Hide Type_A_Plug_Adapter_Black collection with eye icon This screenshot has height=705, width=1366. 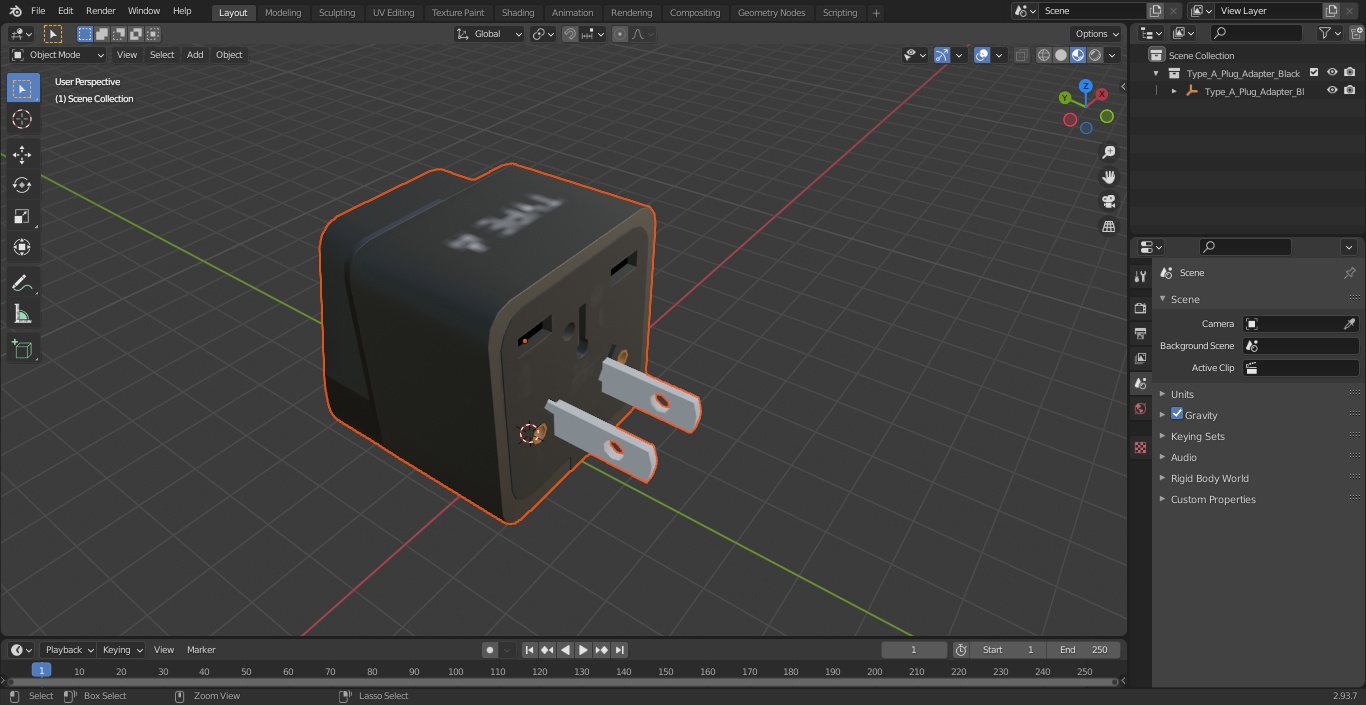[1332, 73]
